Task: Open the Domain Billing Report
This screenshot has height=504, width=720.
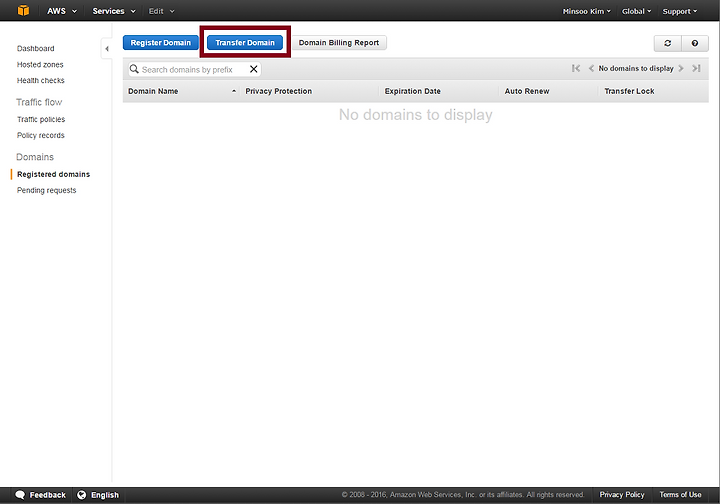Action: click(x=339, y=43)
